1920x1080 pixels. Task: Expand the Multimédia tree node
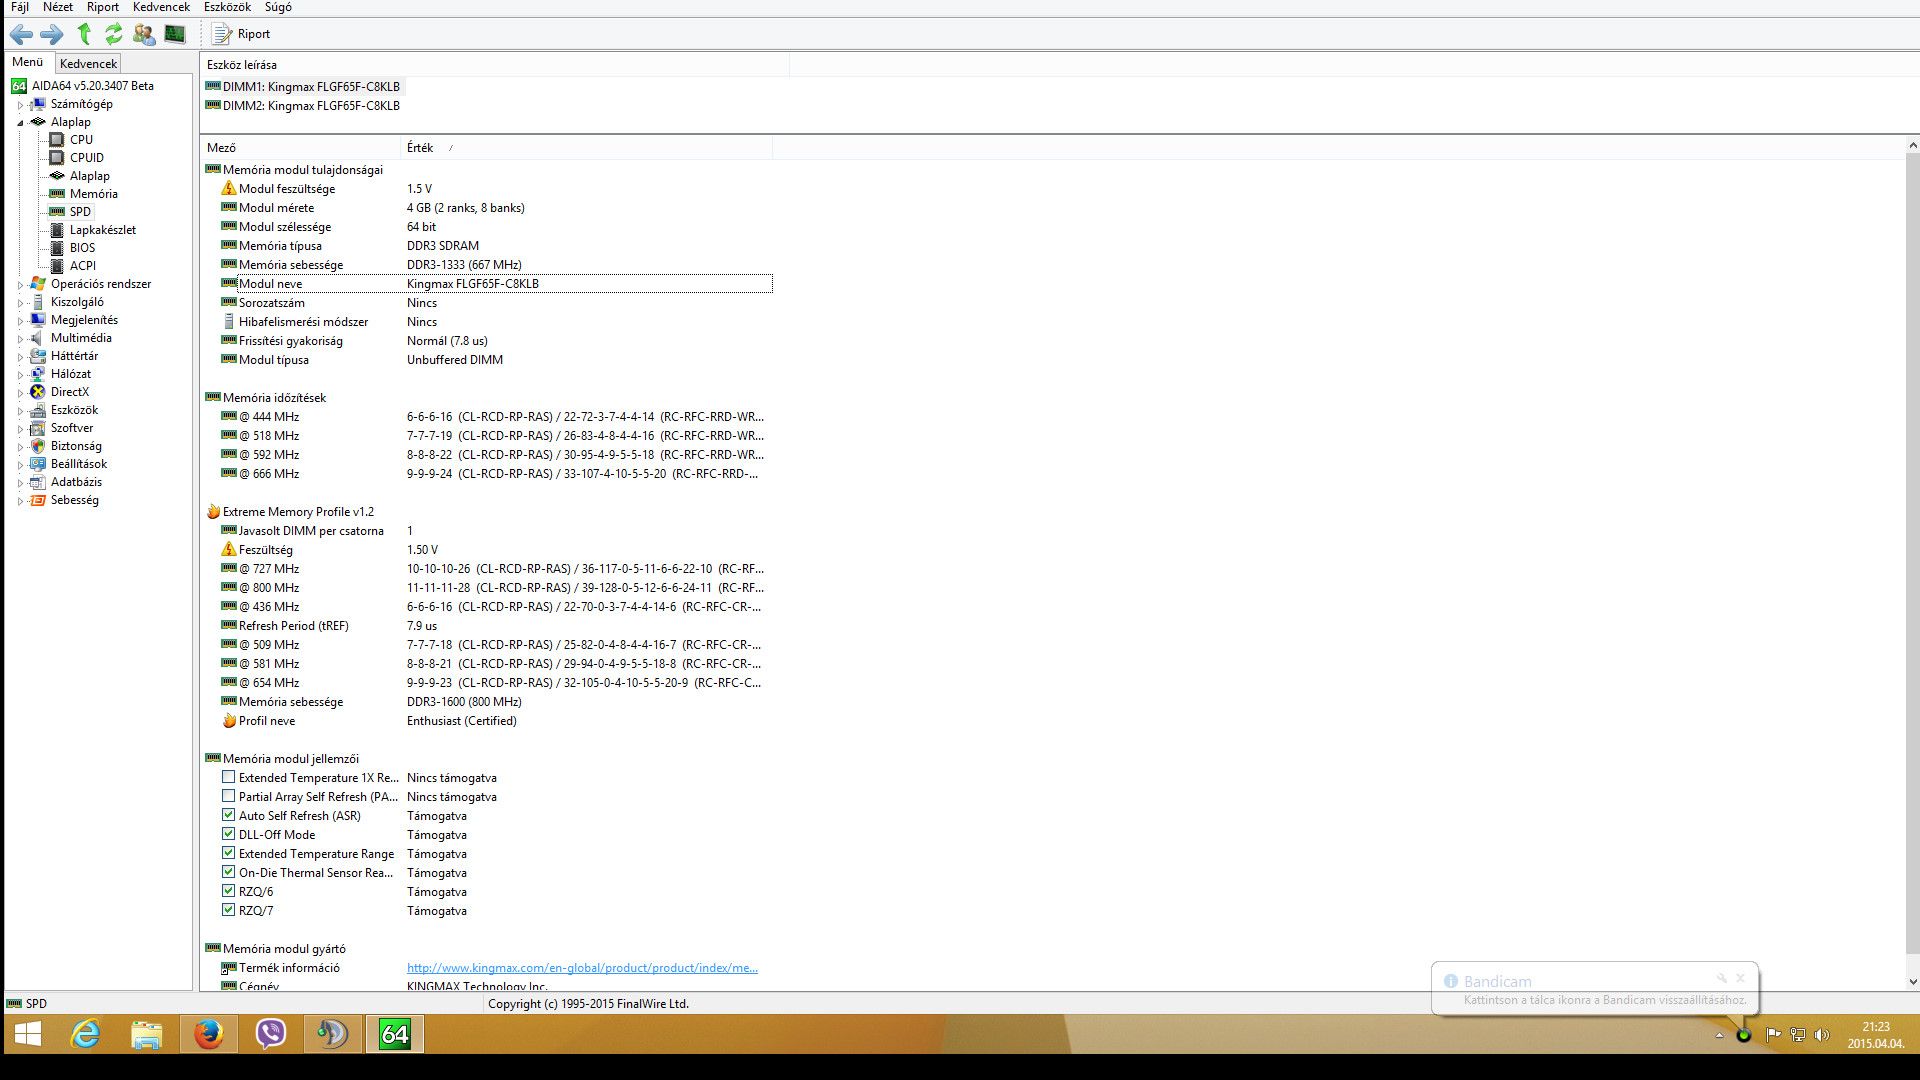pos(19,338)
